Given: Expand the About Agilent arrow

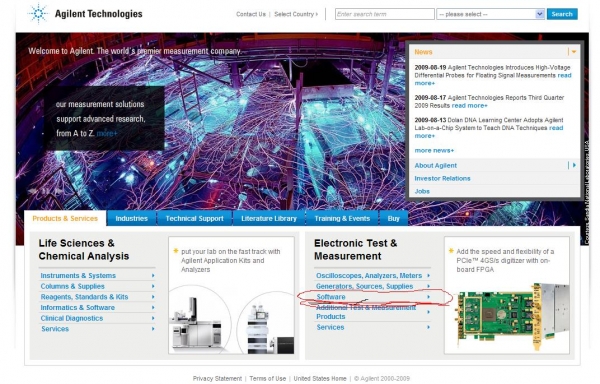Looking at the screenshot, I should pos(574,165).
